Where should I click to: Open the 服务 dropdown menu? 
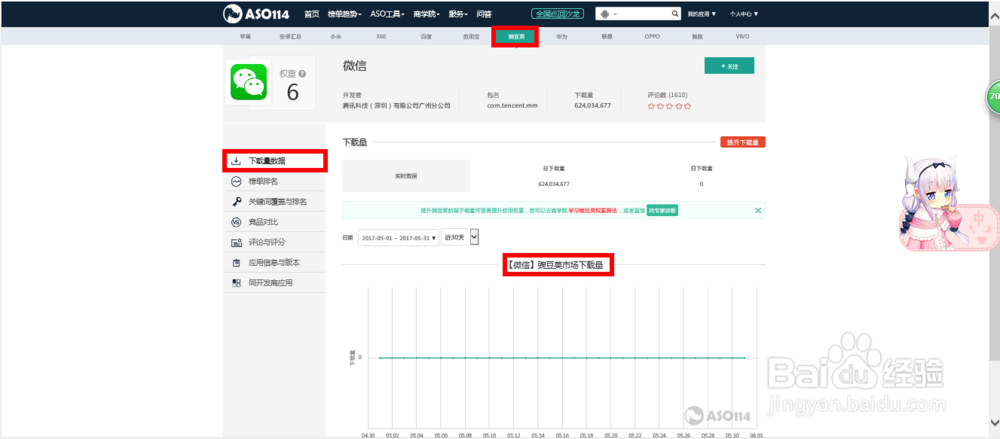tap(458, 13)
